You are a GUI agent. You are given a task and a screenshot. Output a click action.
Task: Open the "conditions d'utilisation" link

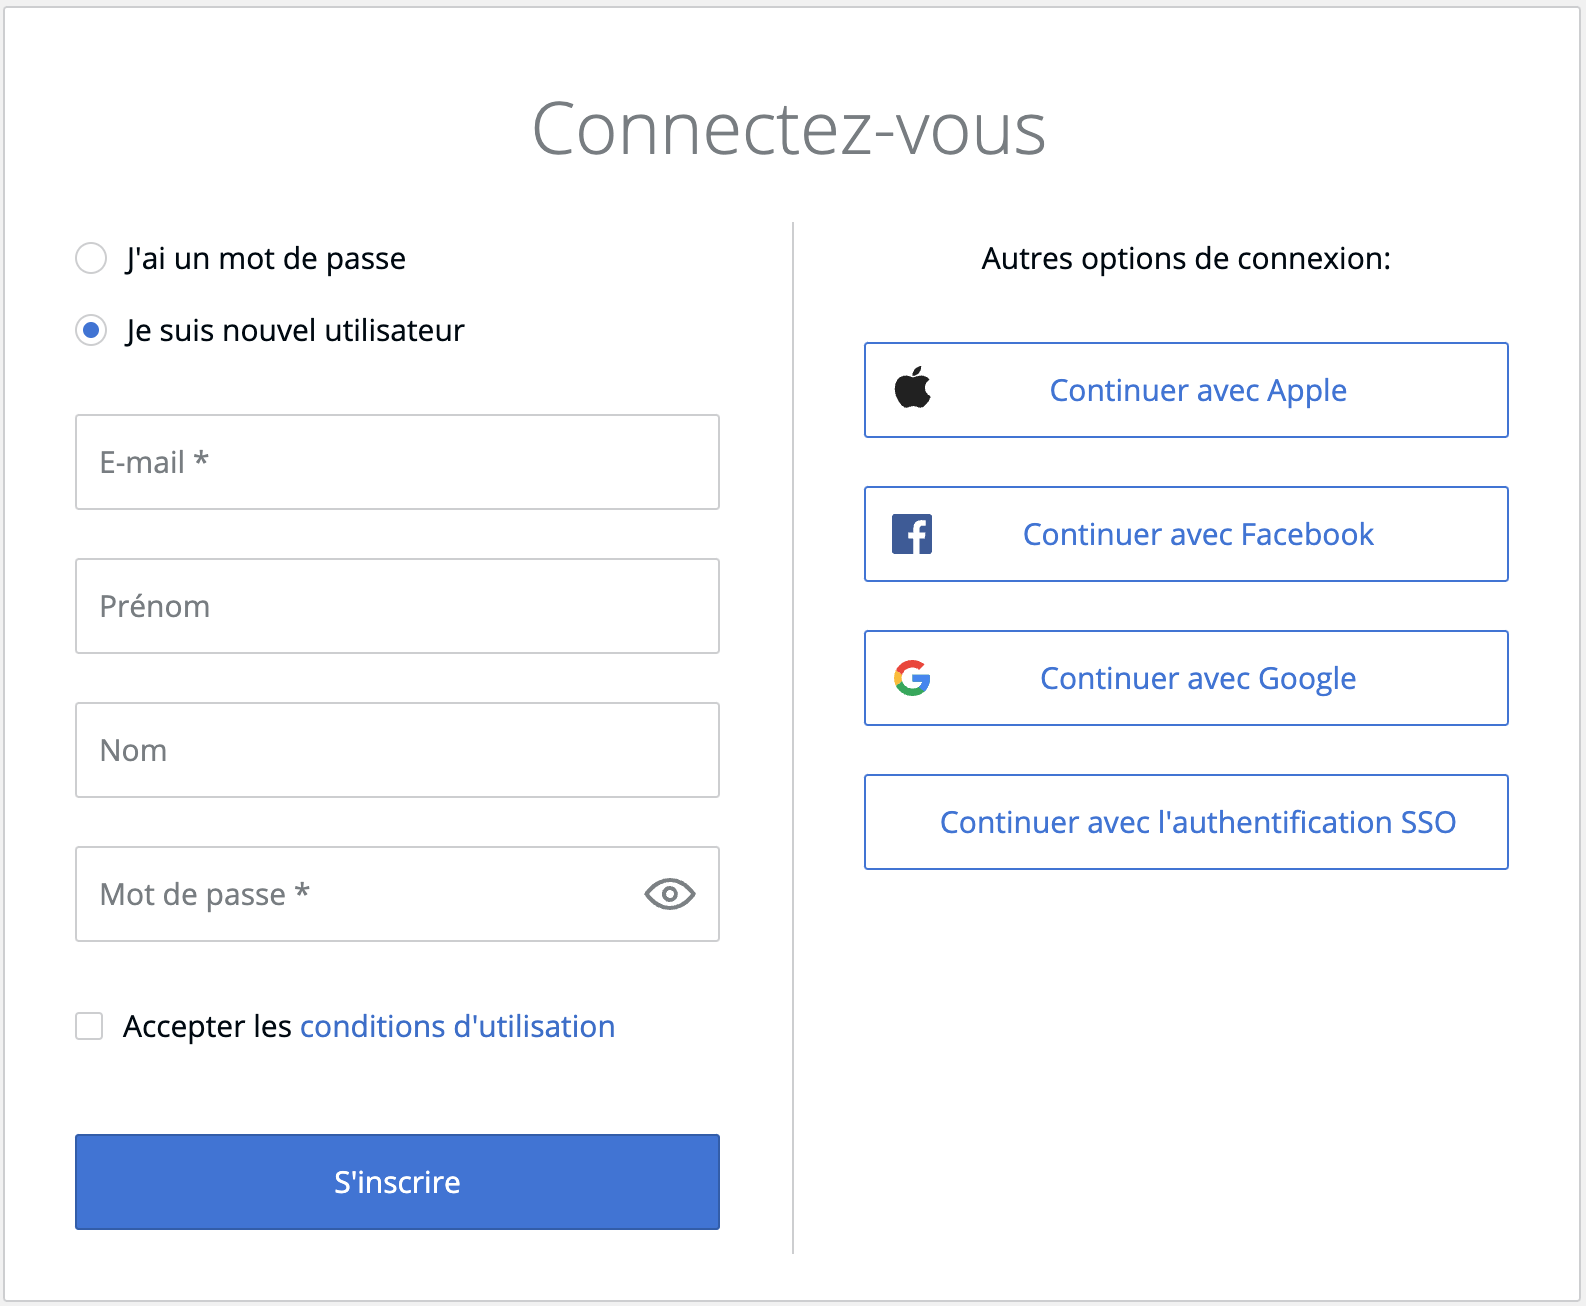(457, 1026)
